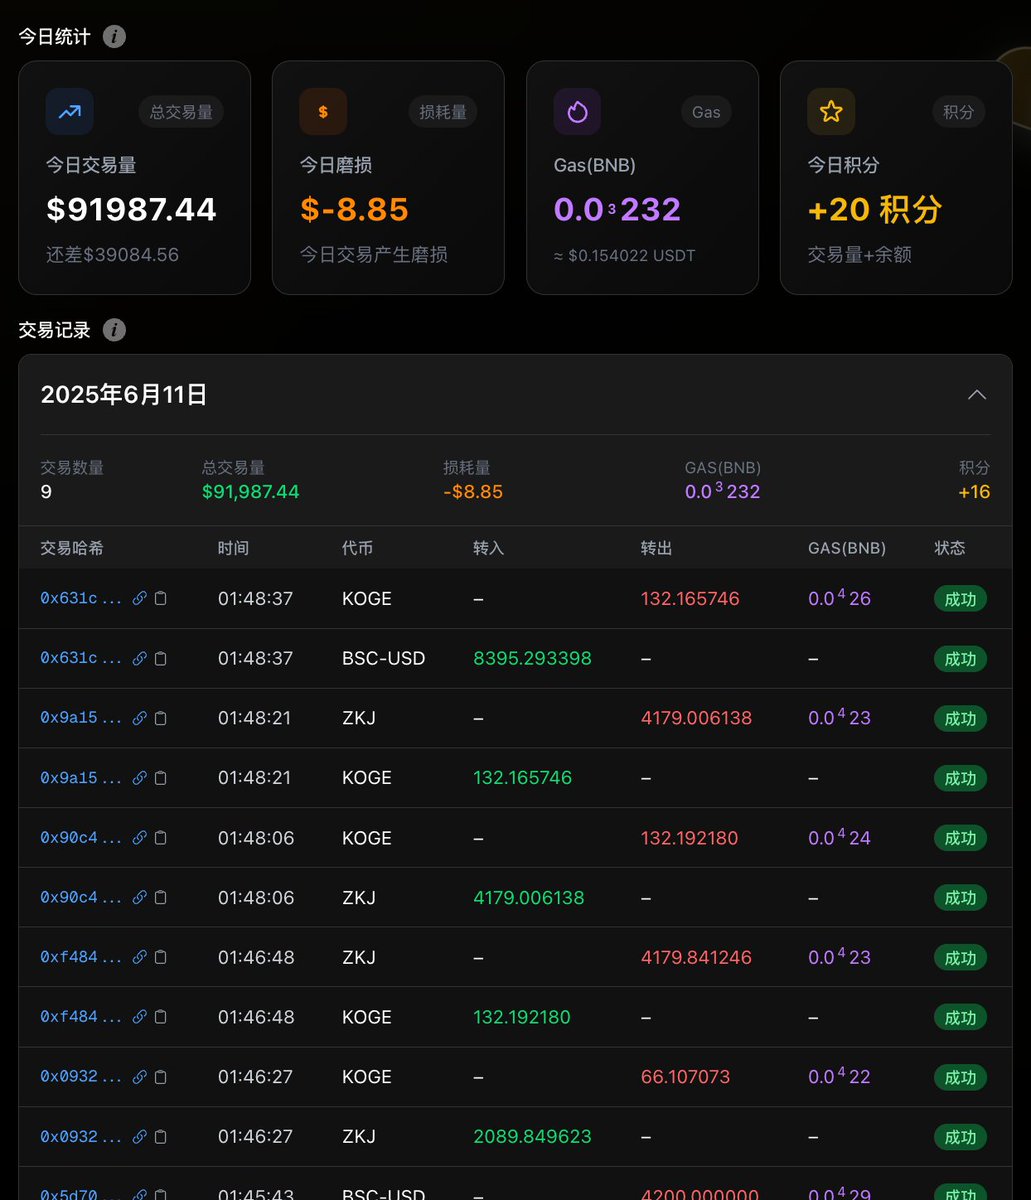
Task: Copy hash in the 0x9a15 KOGE row
Action: point(161,778)
